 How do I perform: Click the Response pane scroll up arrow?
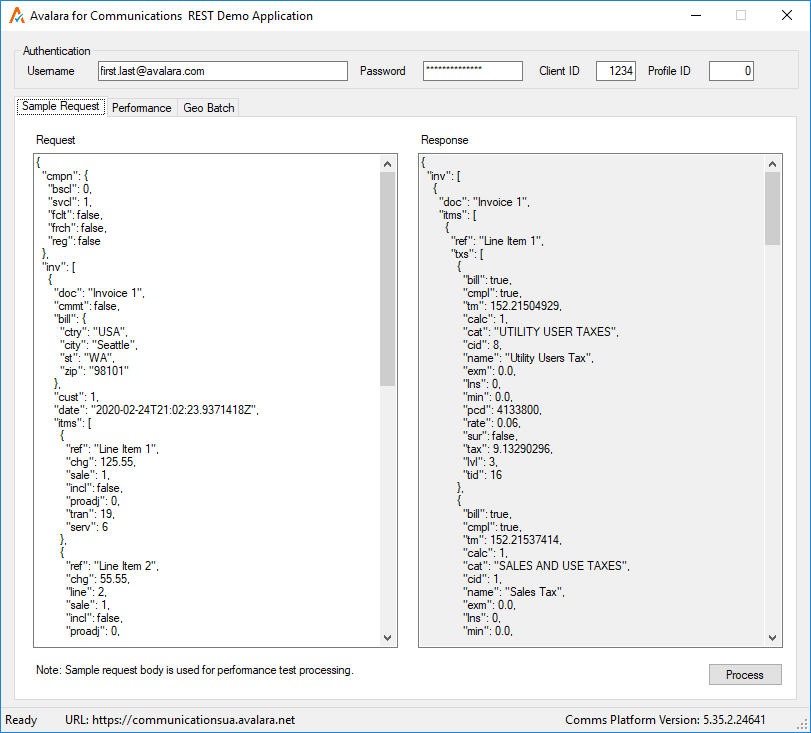(x=772, y=163)
